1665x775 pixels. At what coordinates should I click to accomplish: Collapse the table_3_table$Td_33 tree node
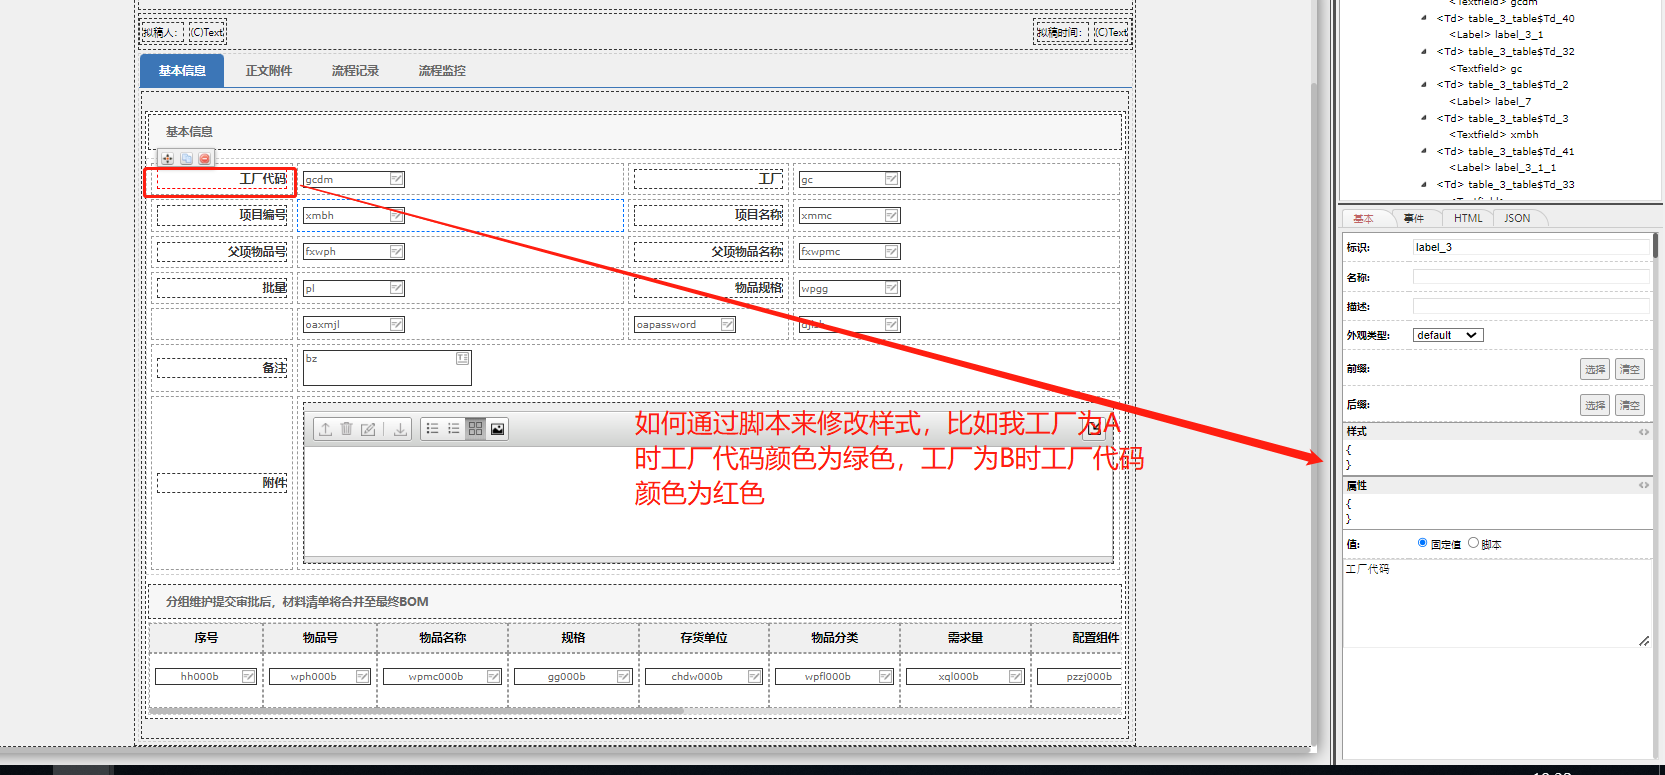click(1424, 184)
